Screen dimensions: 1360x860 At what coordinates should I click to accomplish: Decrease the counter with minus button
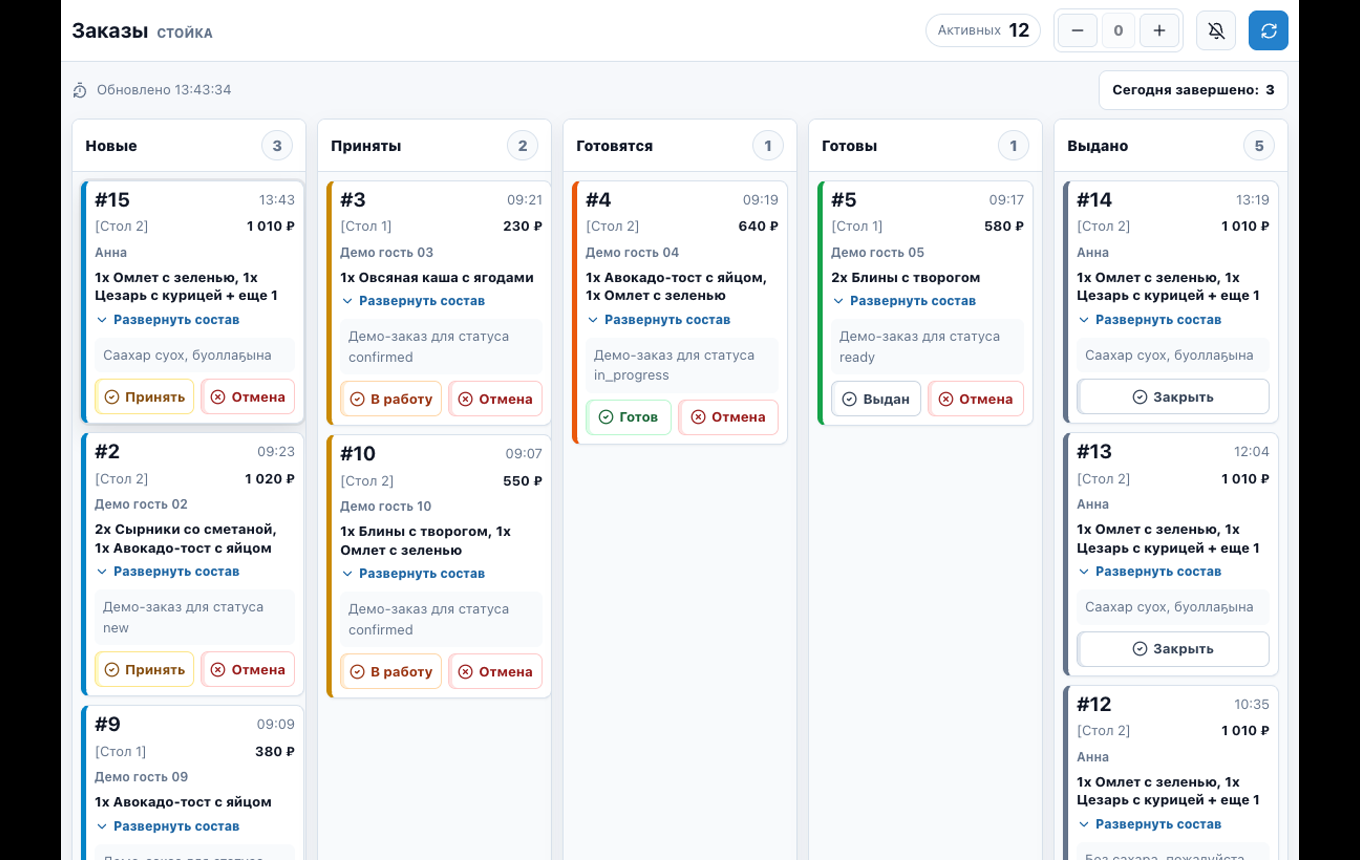tap(1077, 31)
